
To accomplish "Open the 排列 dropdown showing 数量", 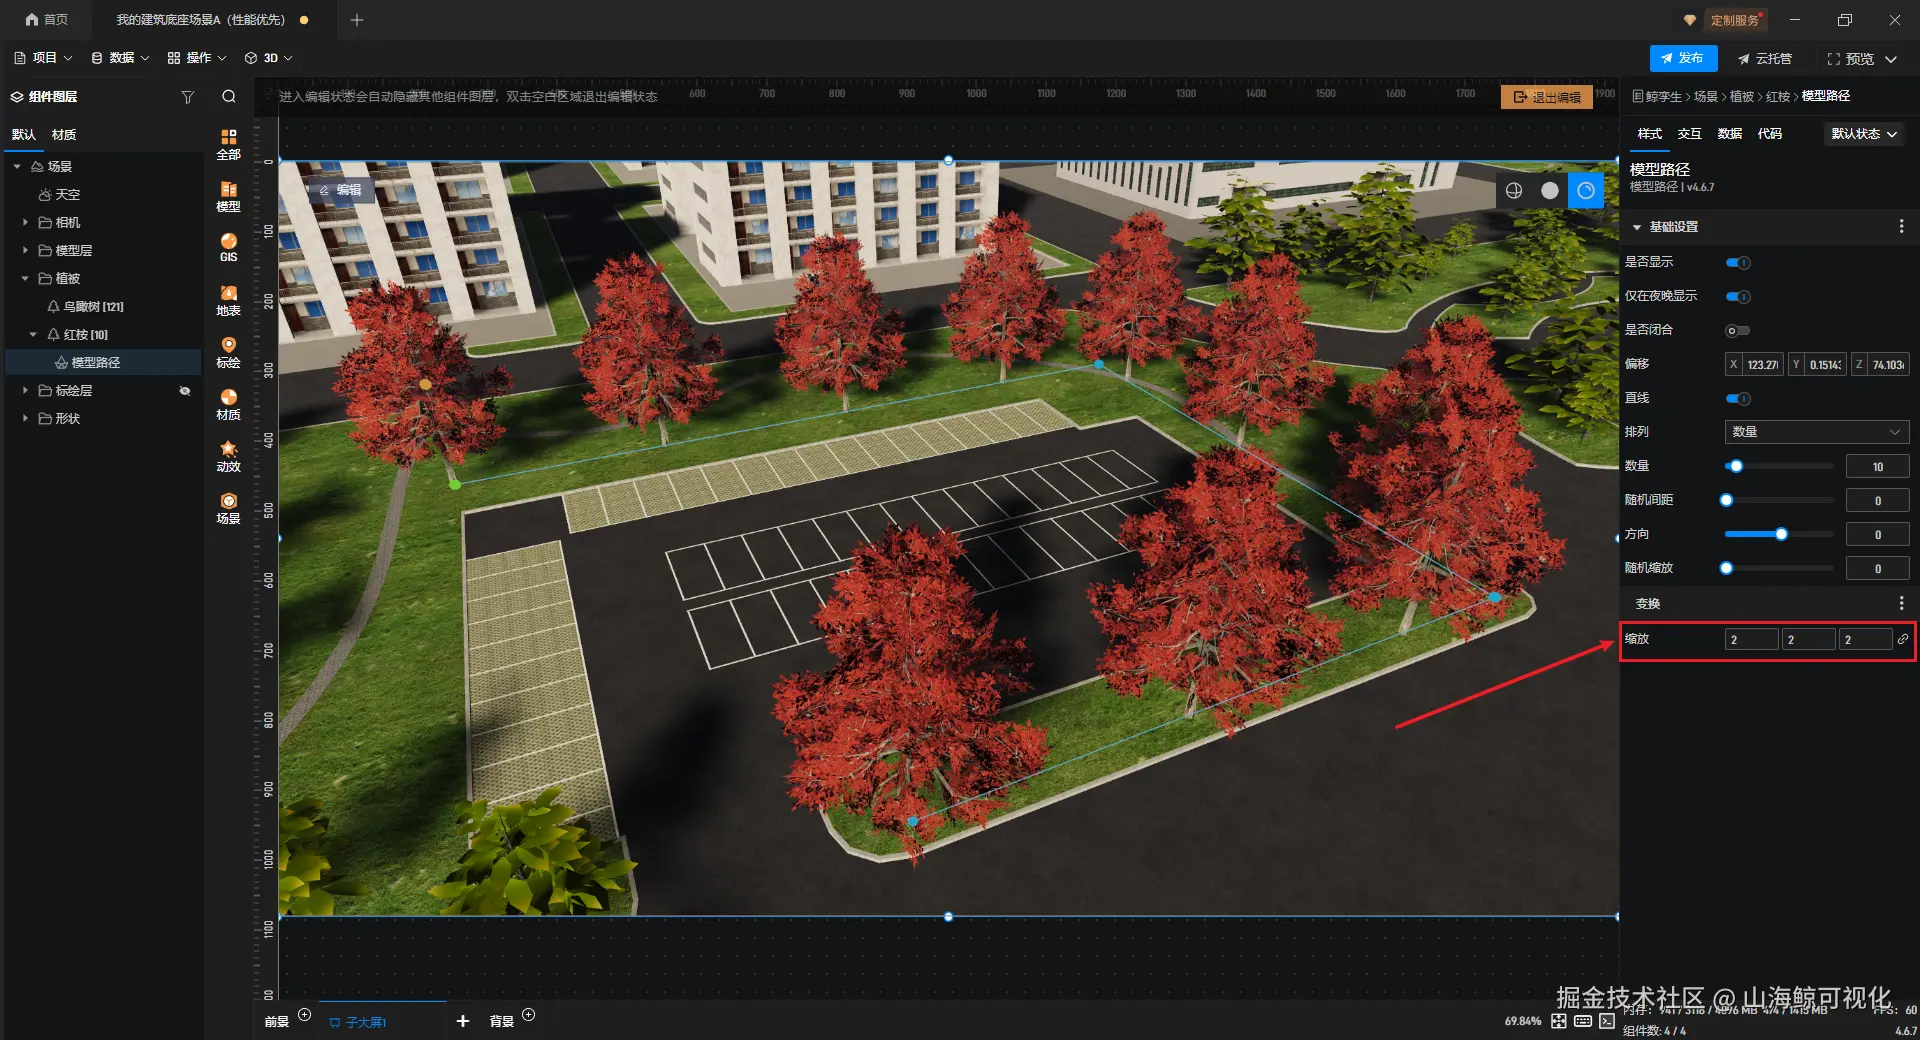I will pyautogui.click(x=1817, y=432).
